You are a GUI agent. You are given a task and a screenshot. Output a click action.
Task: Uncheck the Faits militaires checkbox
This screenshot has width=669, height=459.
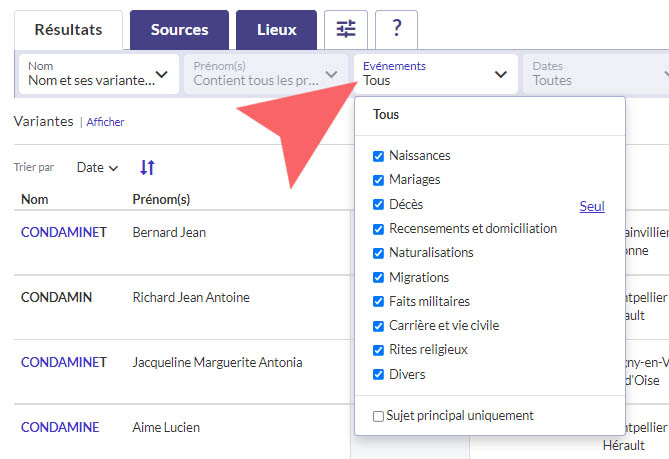point(378,302)
